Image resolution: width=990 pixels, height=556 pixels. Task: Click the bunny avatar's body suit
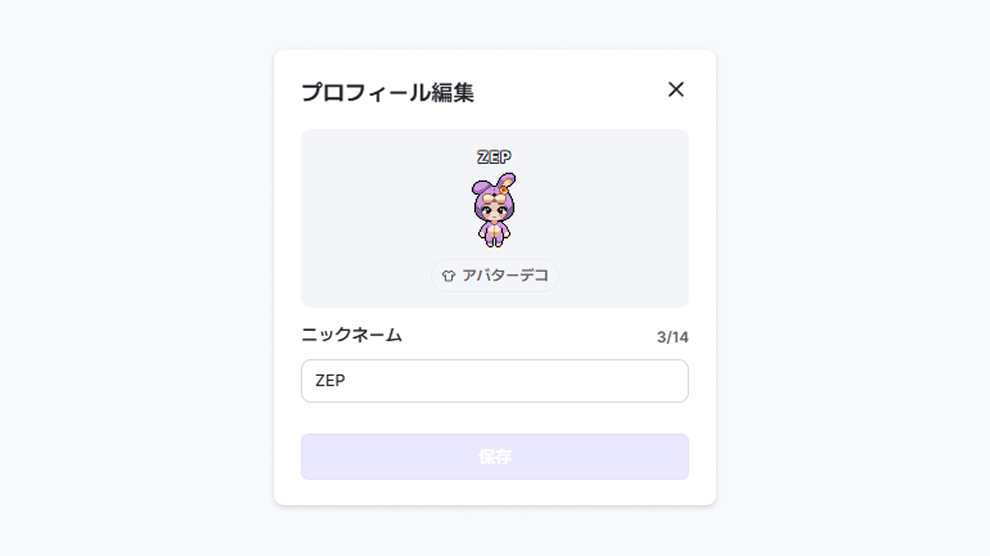494,228
